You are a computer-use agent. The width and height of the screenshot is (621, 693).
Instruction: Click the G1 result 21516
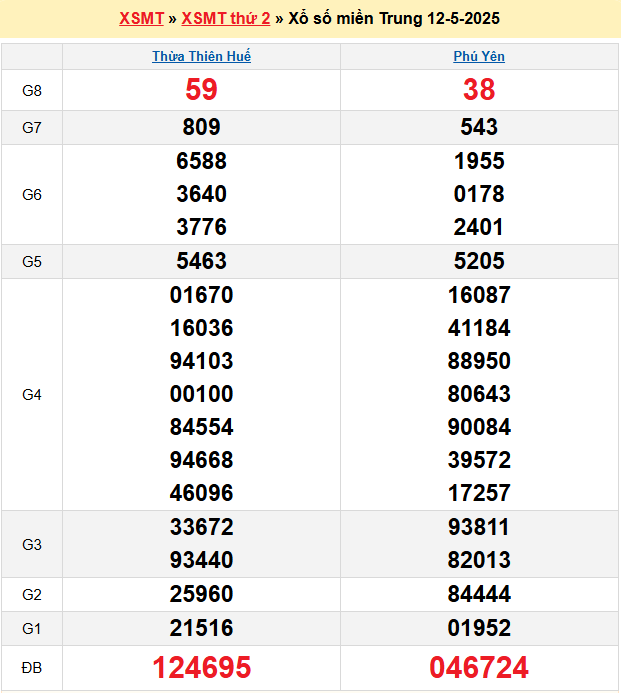click(x=201, y=627)
